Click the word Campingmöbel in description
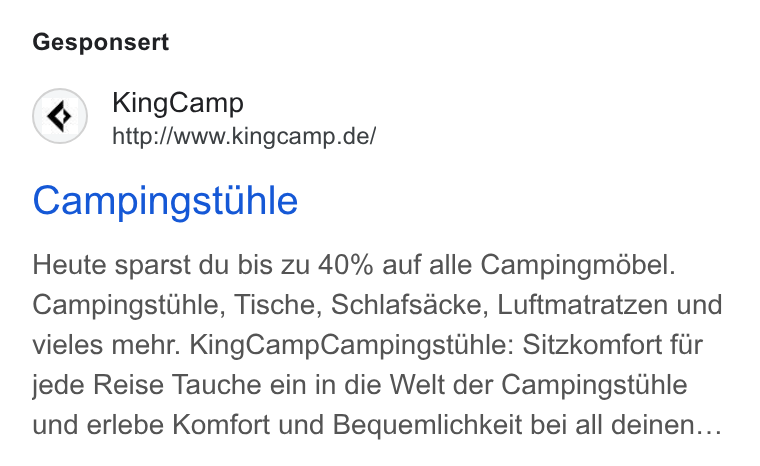This screenshot has height=466, width=760. tap(578, 266)
